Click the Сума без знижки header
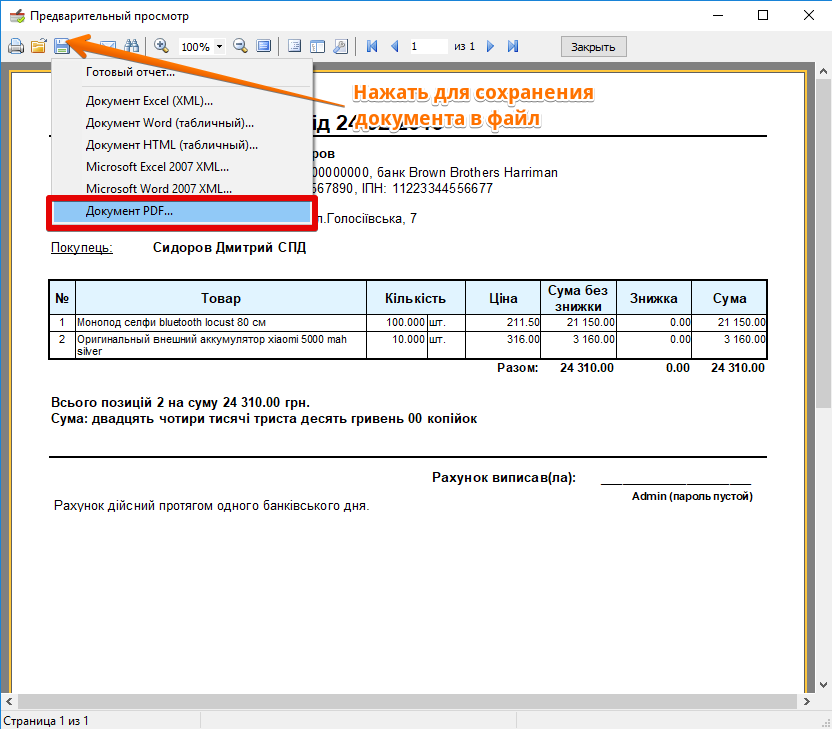This screenshot has height=729, width=832. point(578,298)
